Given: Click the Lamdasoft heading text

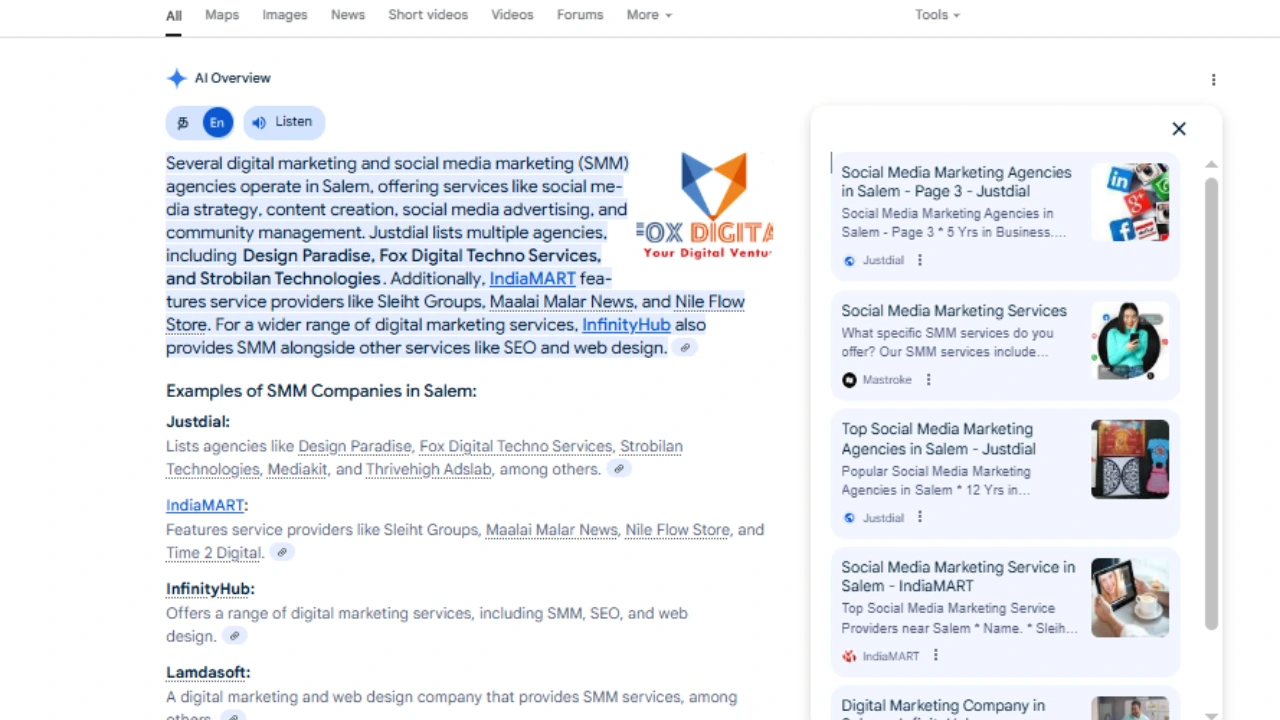Looking at the screenshot, I should click(208, 672).
